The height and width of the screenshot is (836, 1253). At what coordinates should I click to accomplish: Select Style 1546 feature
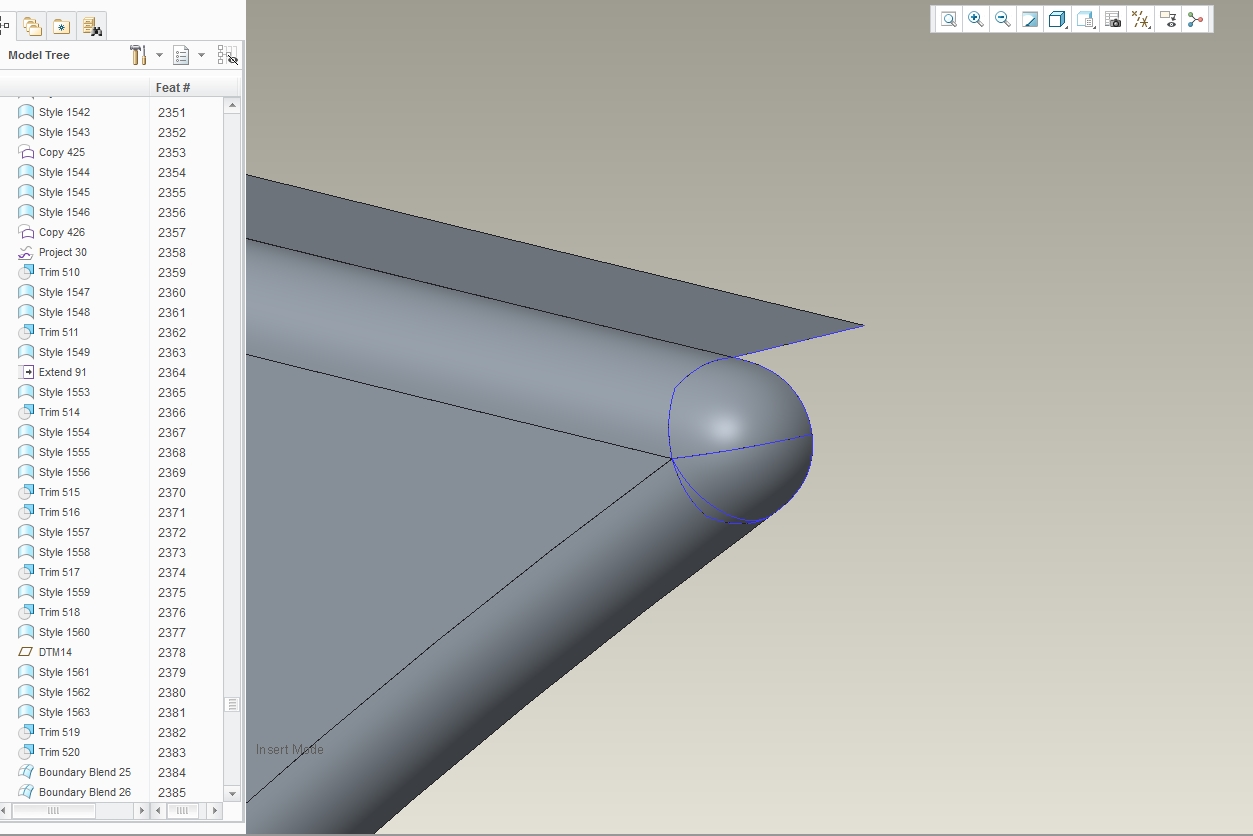click(x=64, y=212)
